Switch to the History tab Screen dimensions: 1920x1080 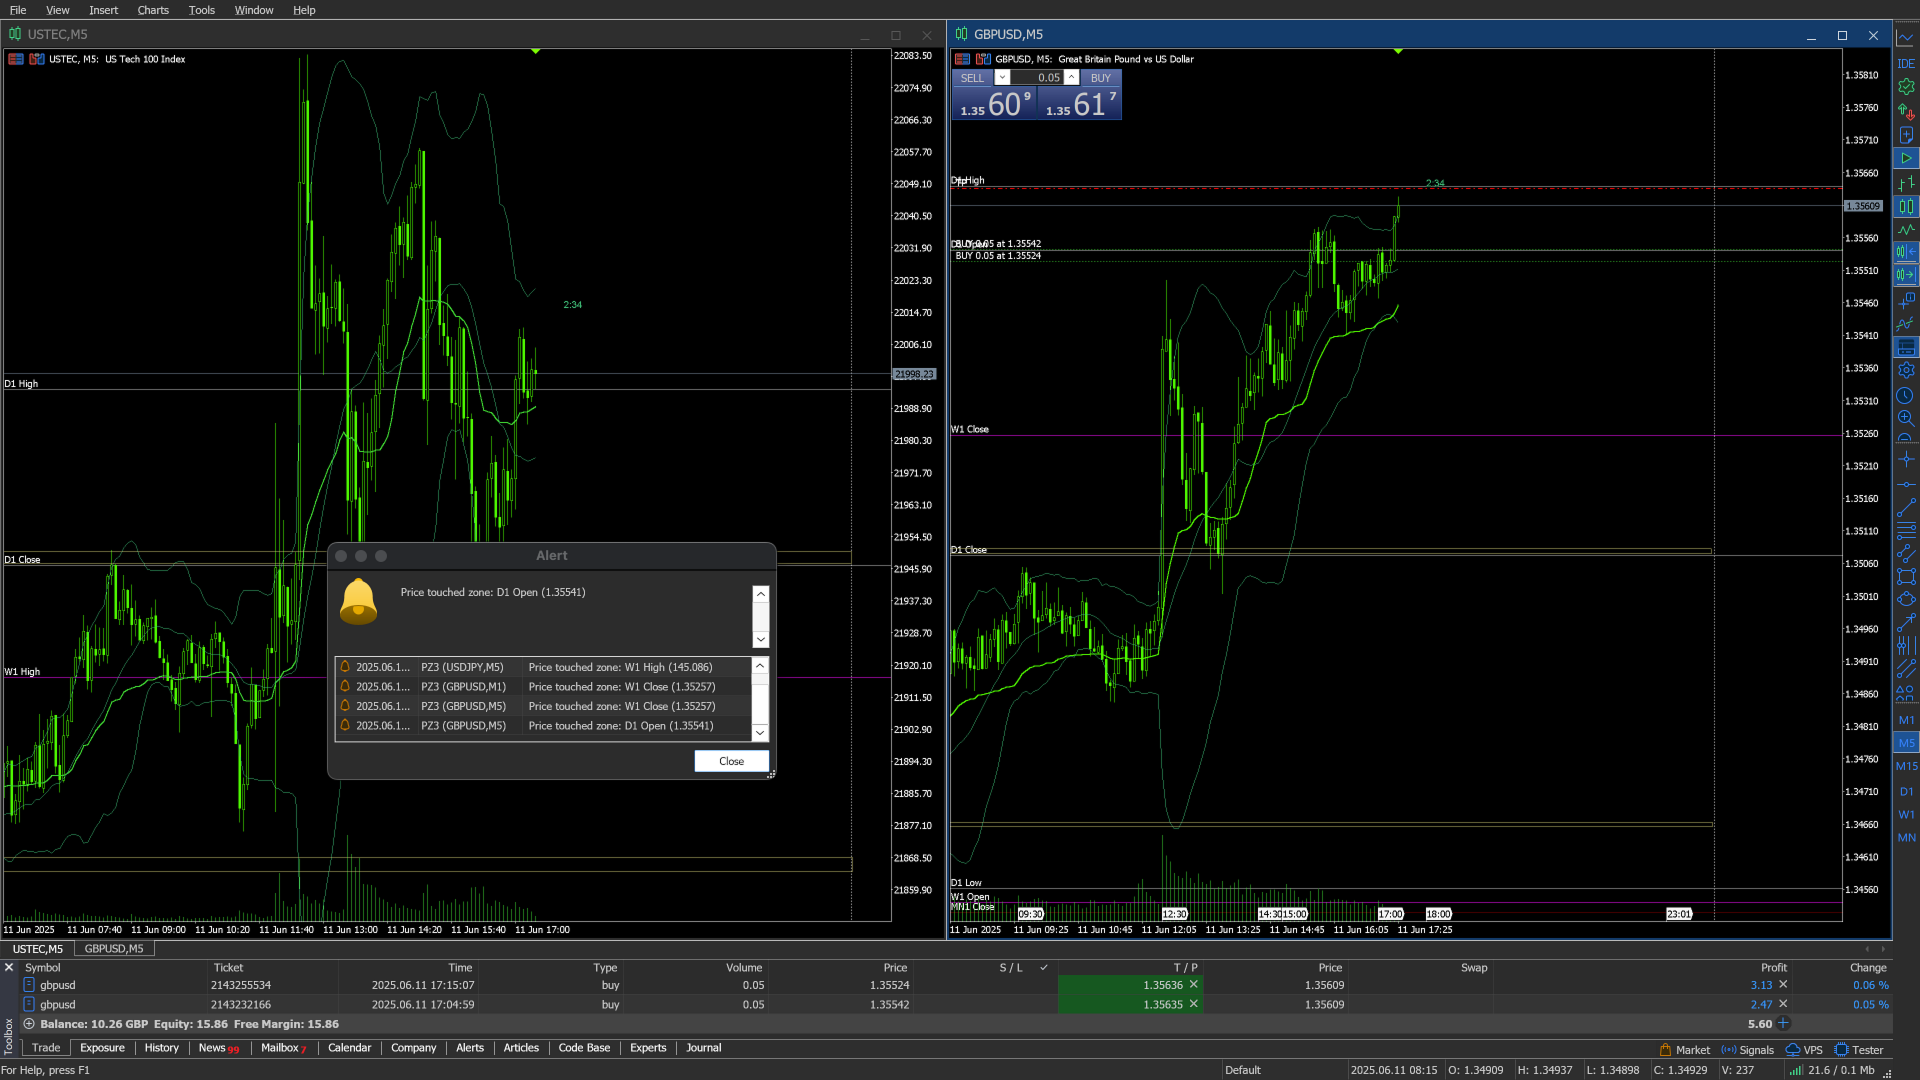161,1048
